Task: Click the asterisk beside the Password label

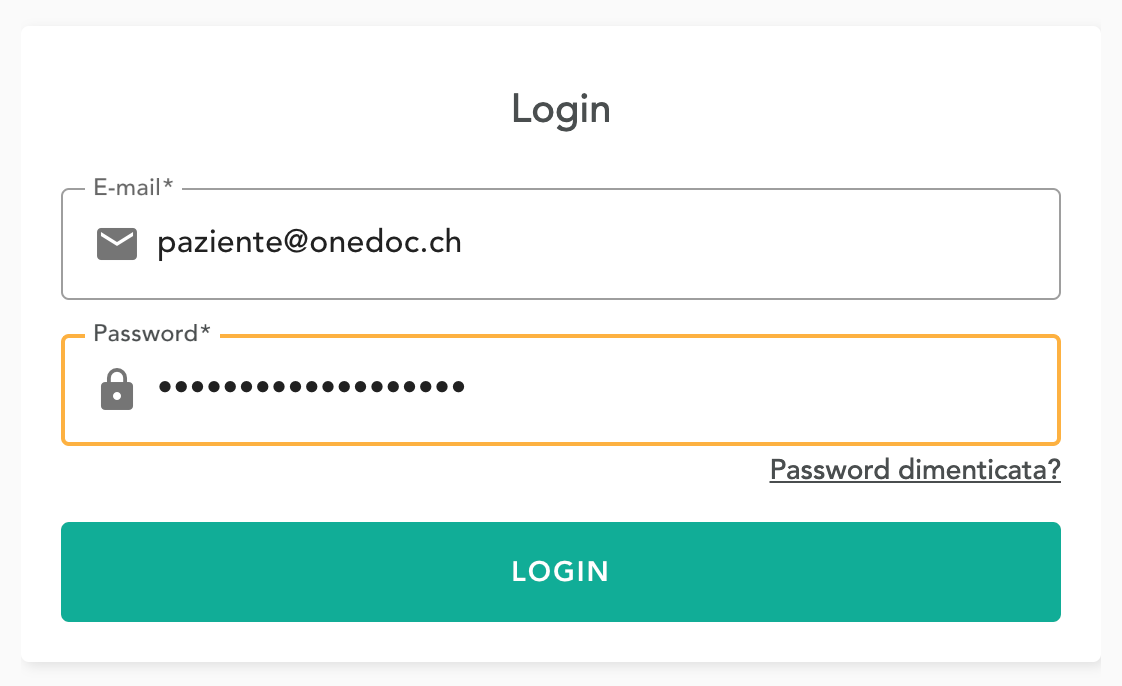Action: [x=205, y=332]
